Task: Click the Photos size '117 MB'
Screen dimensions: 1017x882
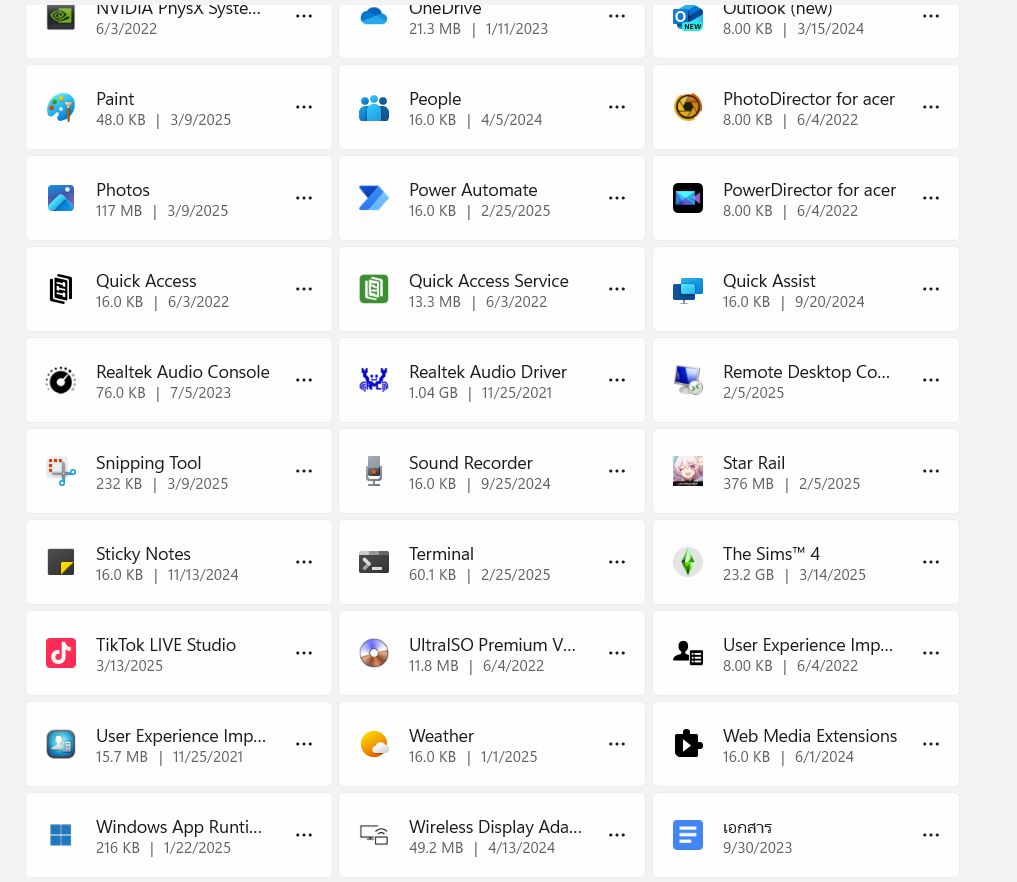Action: point(119,211)
